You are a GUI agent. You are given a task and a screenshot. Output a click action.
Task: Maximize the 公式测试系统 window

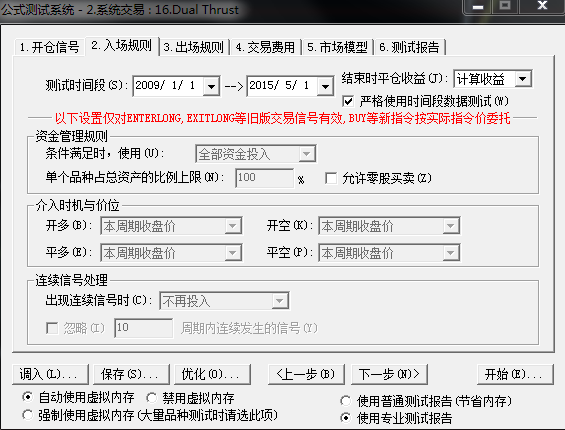[505, 6]
